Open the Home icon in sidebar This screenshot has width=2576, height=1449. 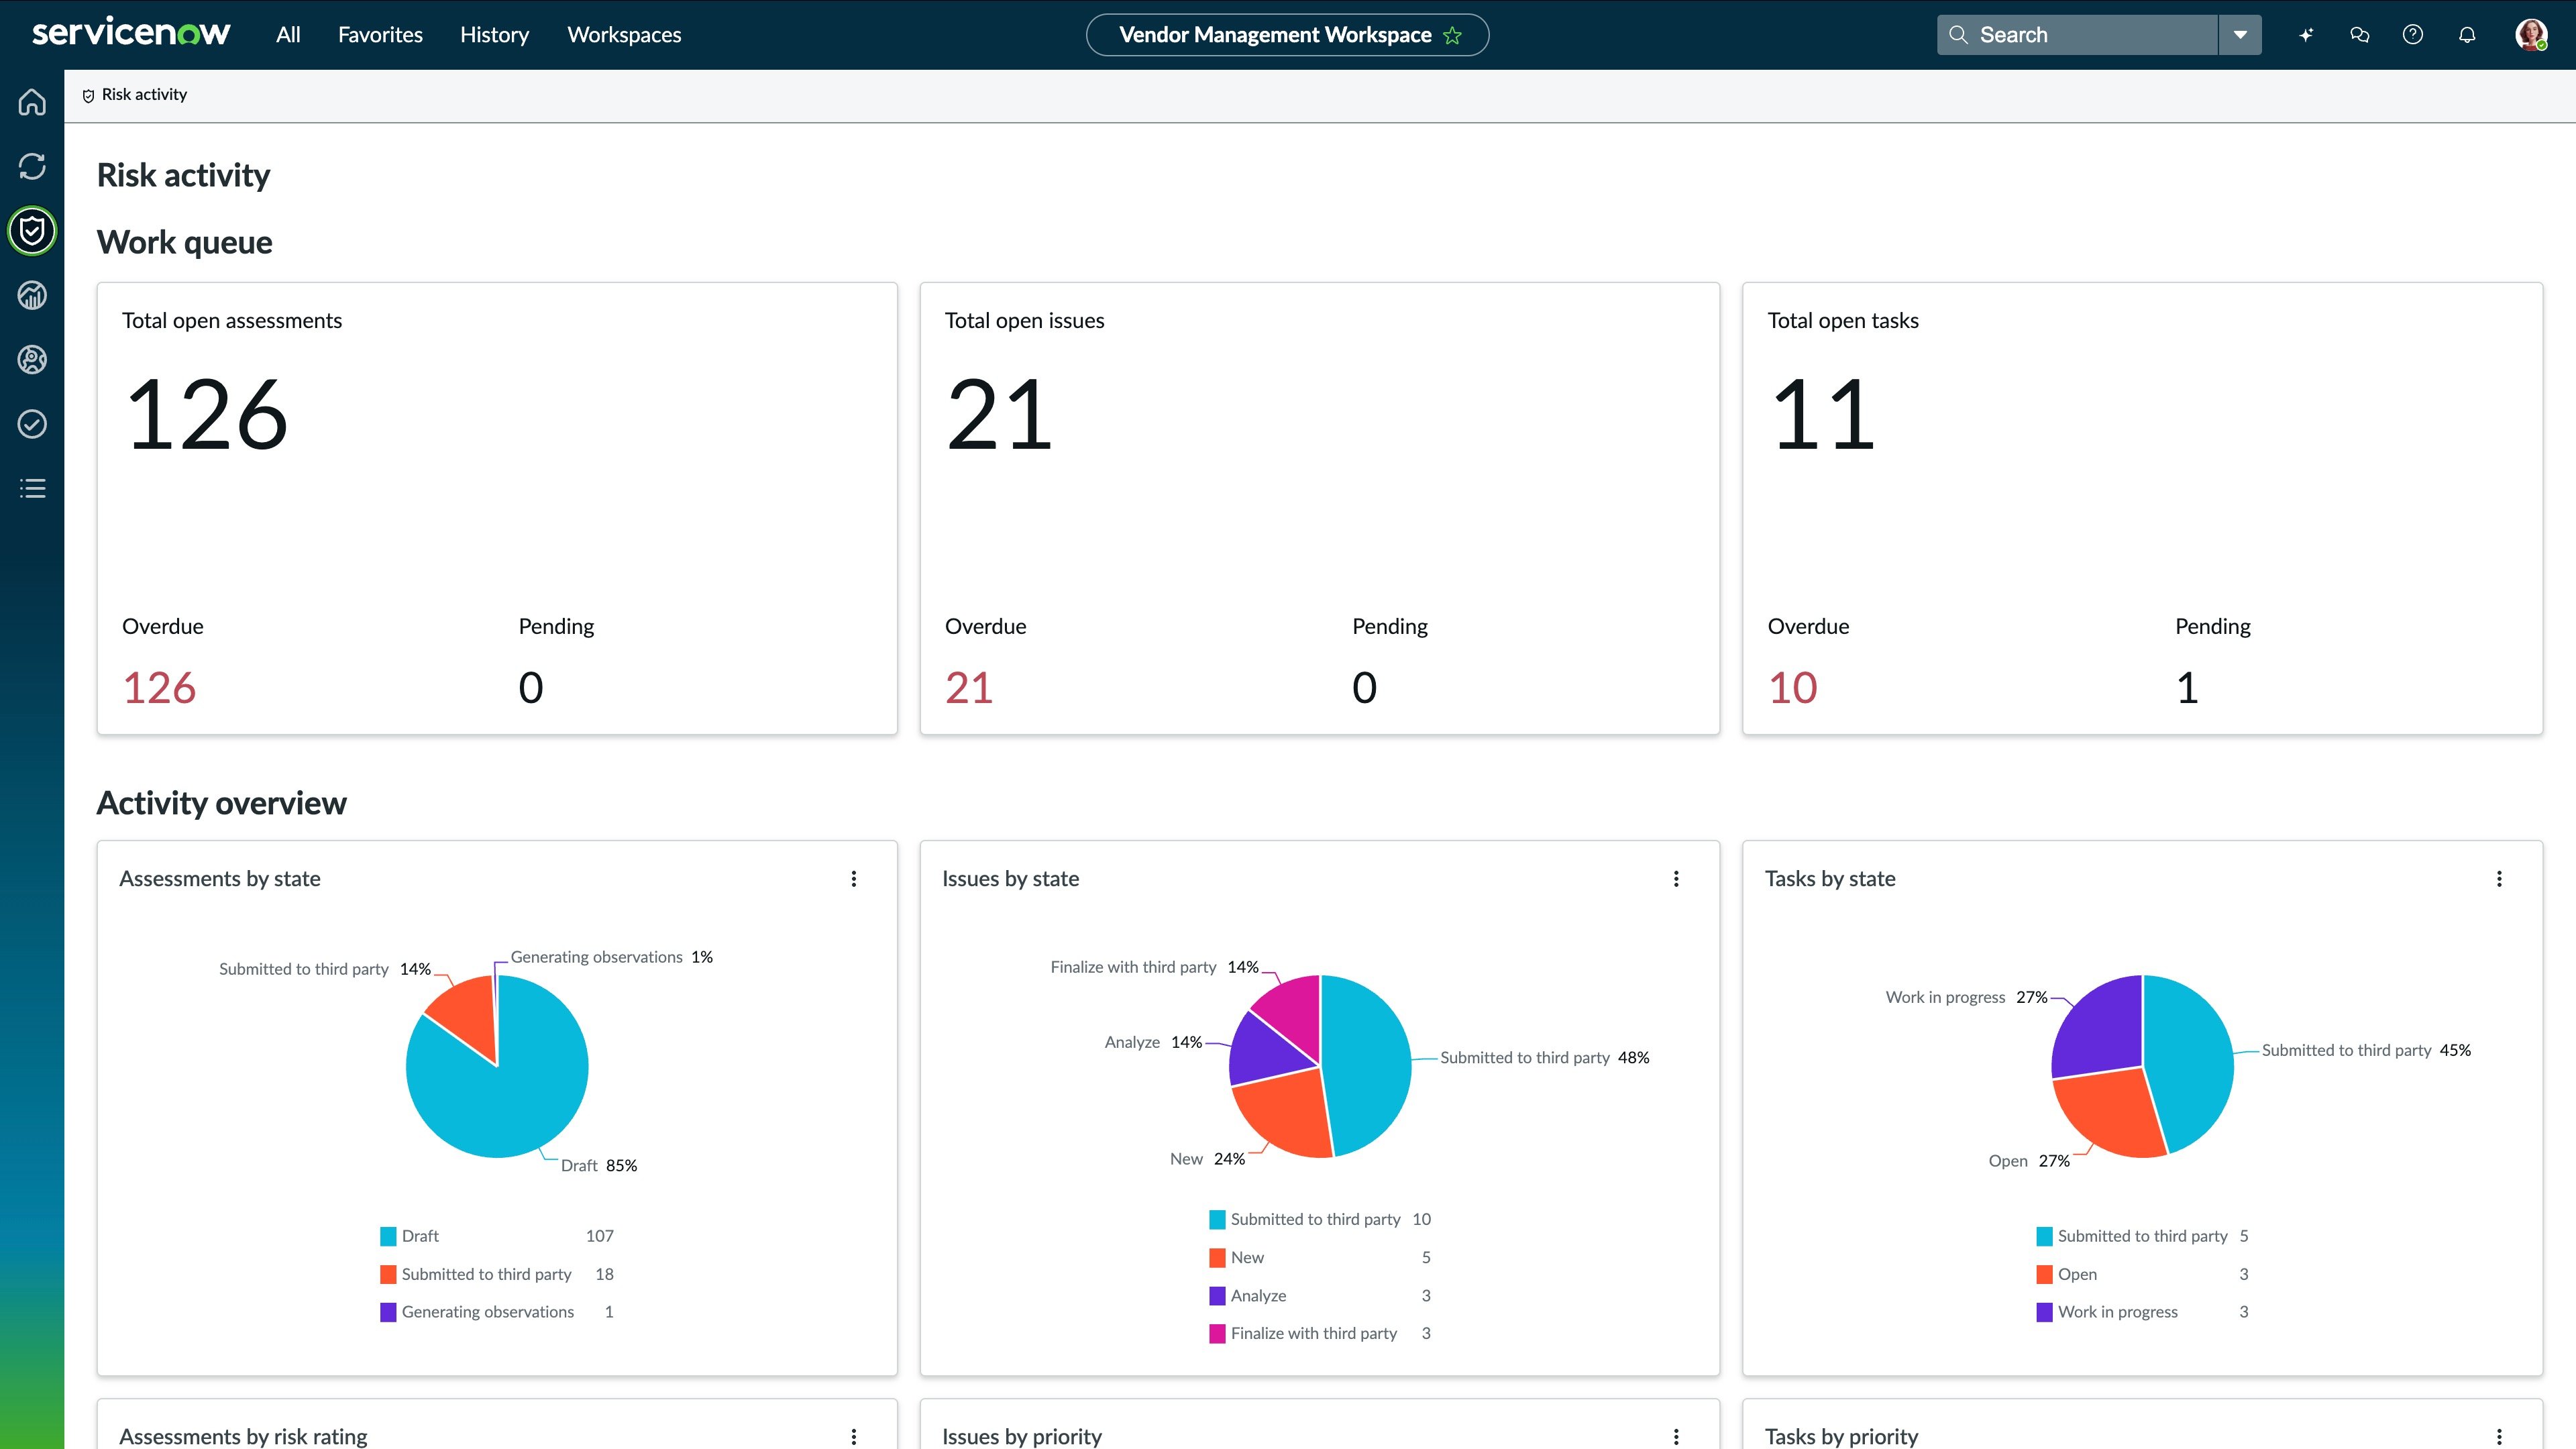click(x=32, y=102)
